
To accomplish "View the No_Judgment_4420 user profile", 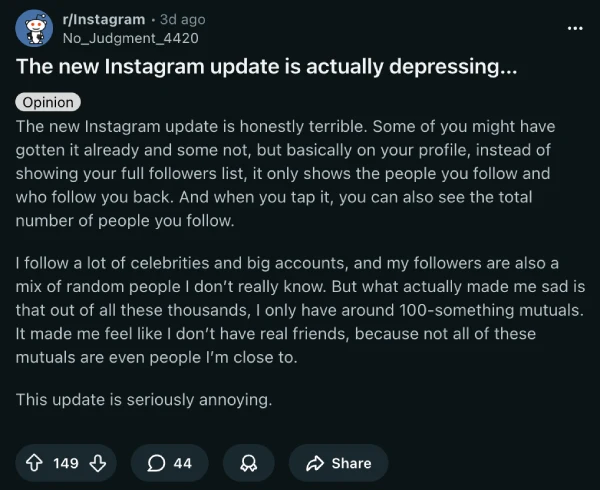I will 130,38.
